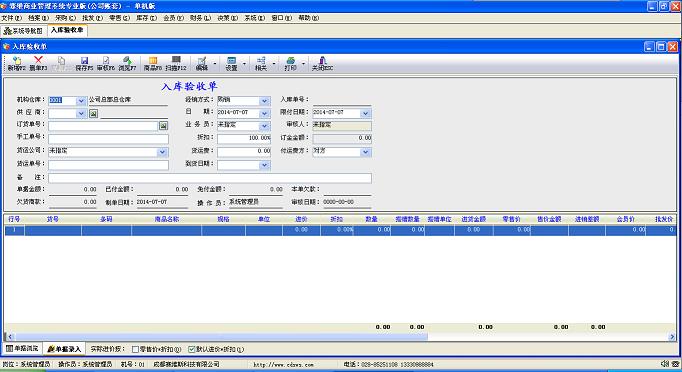Click into 备注 remarks field

tap(210, 178)
